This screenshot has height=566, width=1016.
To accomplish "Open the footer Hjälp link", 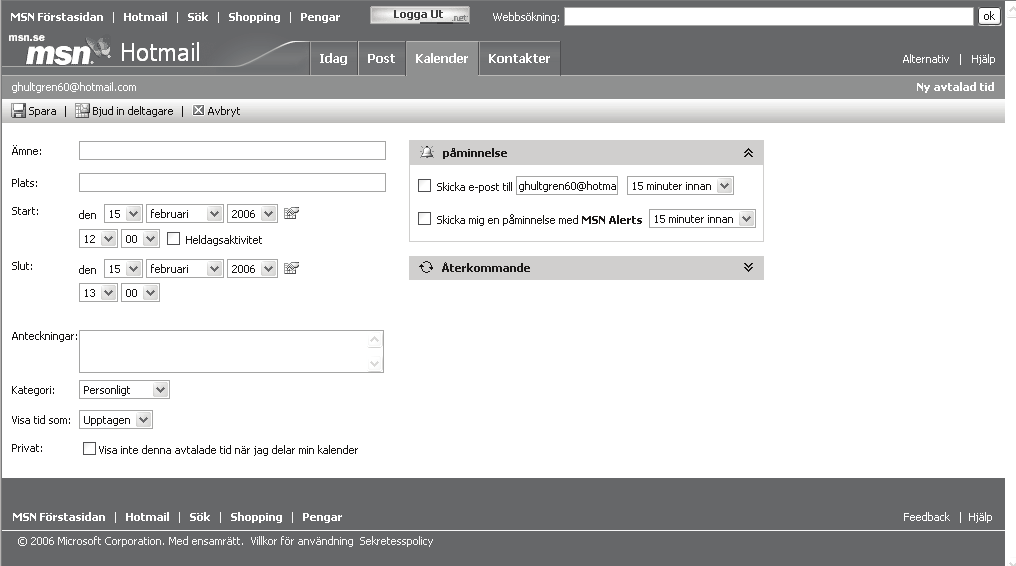I will pyautogui.click(x=980, y=517).
